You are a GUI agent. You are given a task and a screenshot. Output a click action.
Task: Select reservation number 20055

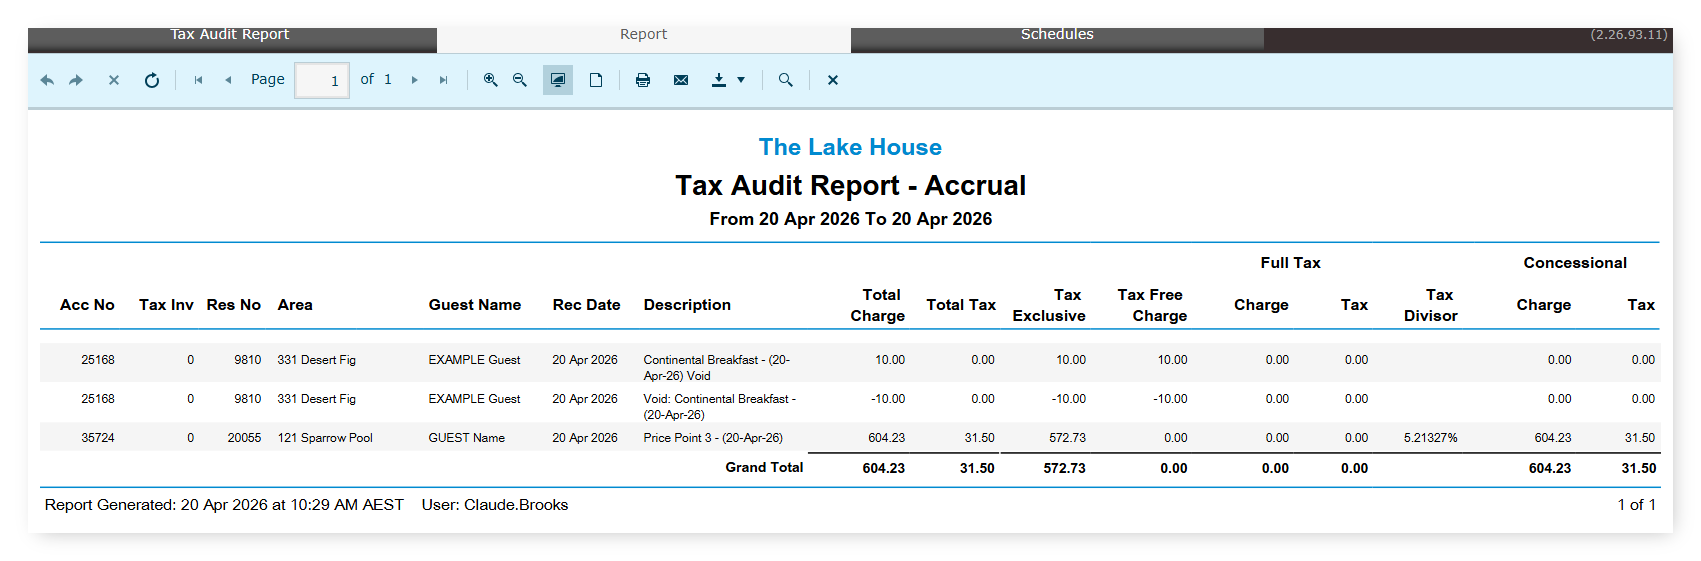coord(244,438)
